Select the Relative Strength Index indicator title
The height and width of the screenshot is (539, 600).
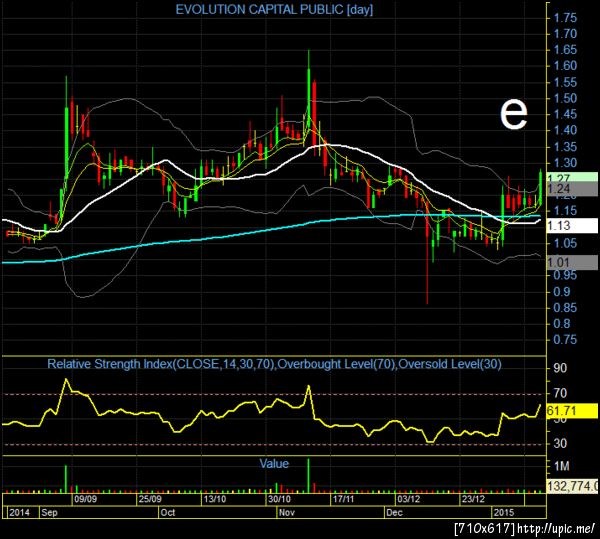tap(274, 364)
